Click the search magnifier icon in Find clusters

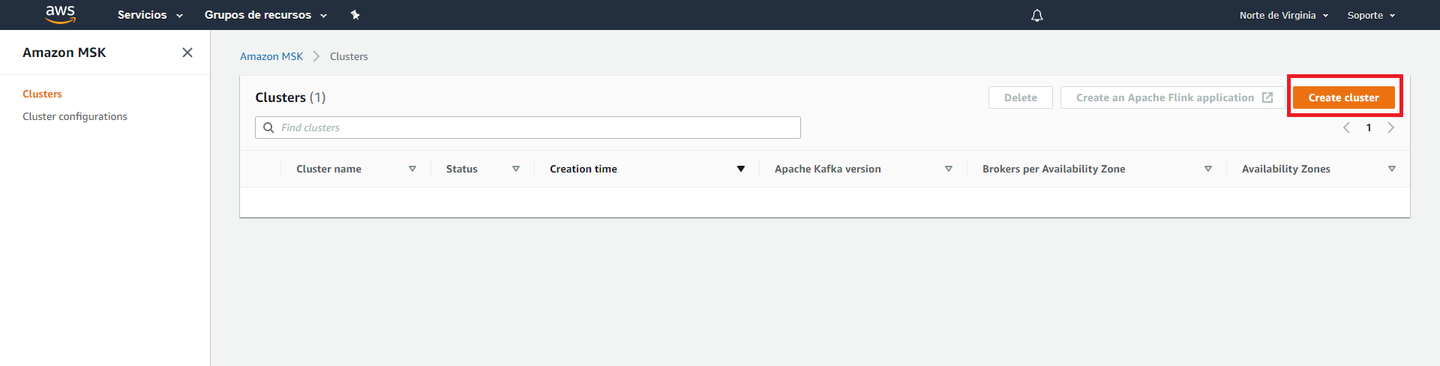[268, 128]
